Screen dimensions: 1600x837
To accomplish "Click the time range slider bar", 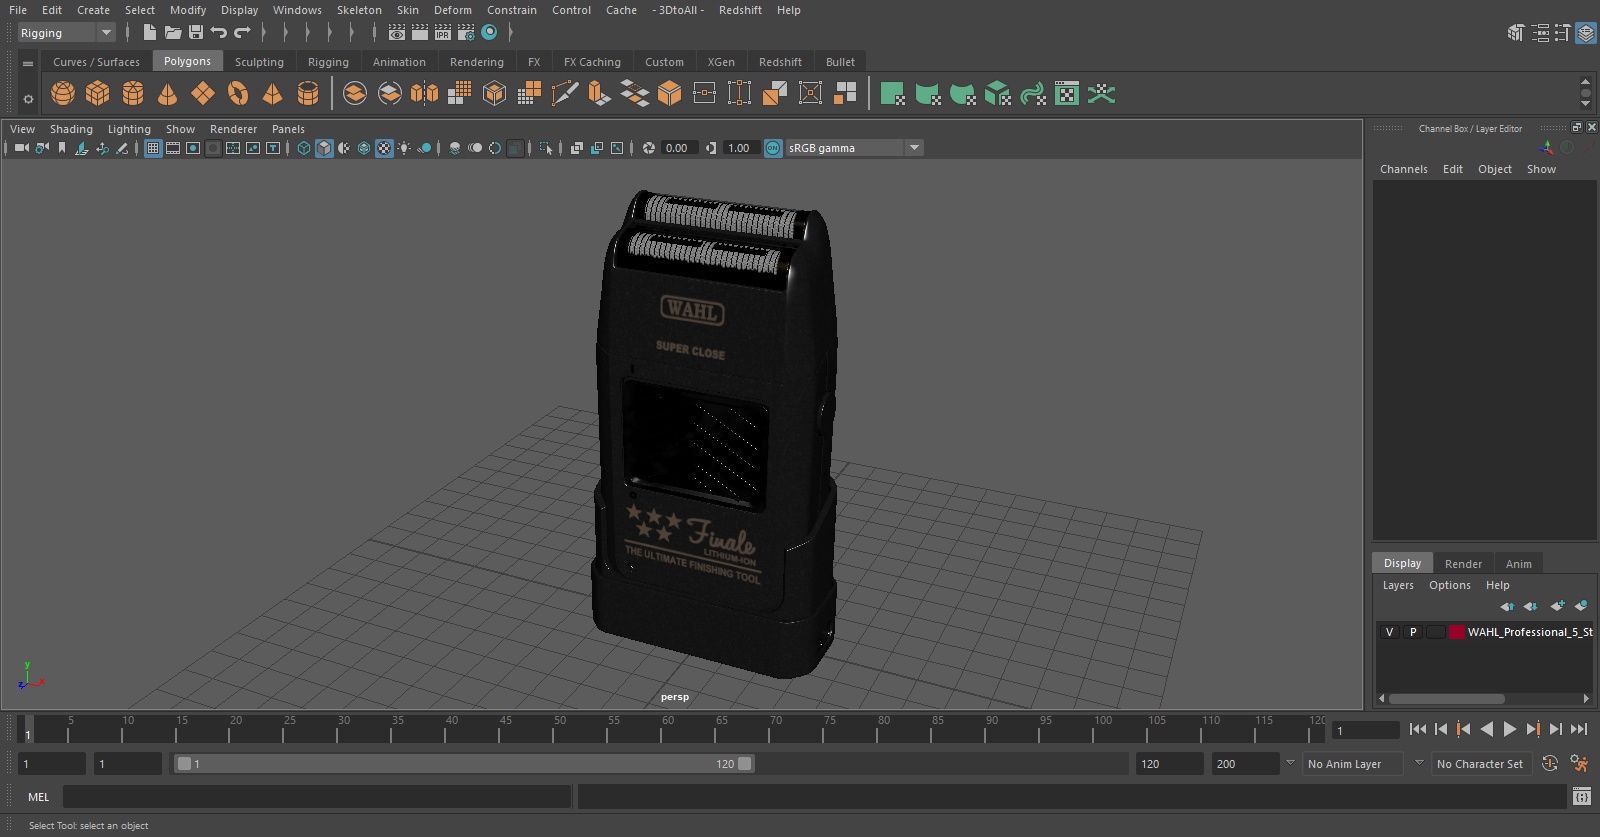I will pos(465,764).
